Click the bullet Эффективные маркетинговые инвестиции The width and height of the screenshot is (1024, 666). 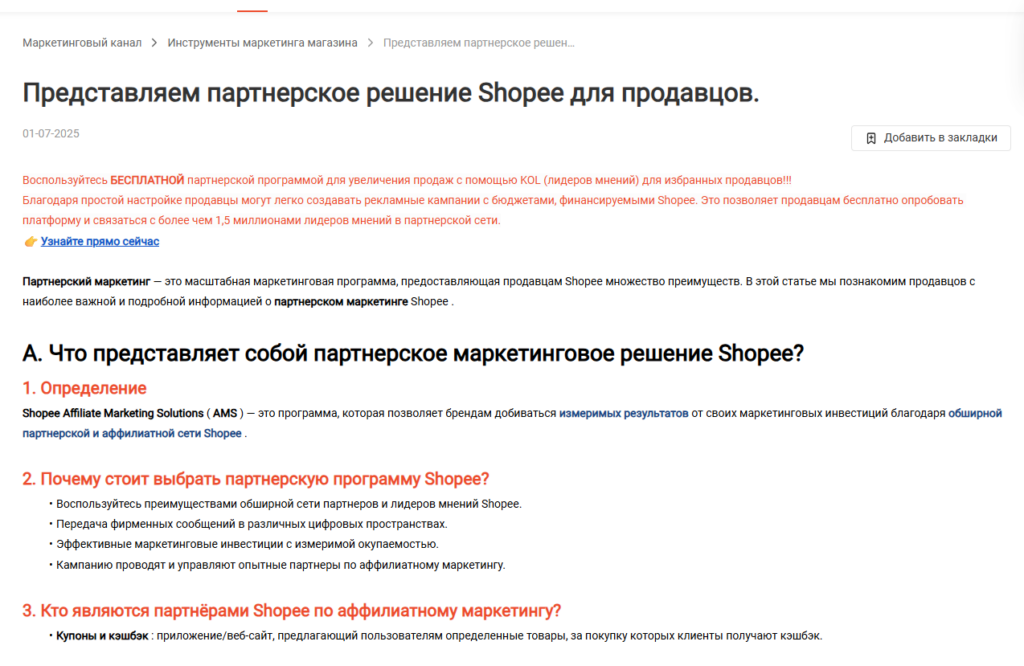(247, 544)
